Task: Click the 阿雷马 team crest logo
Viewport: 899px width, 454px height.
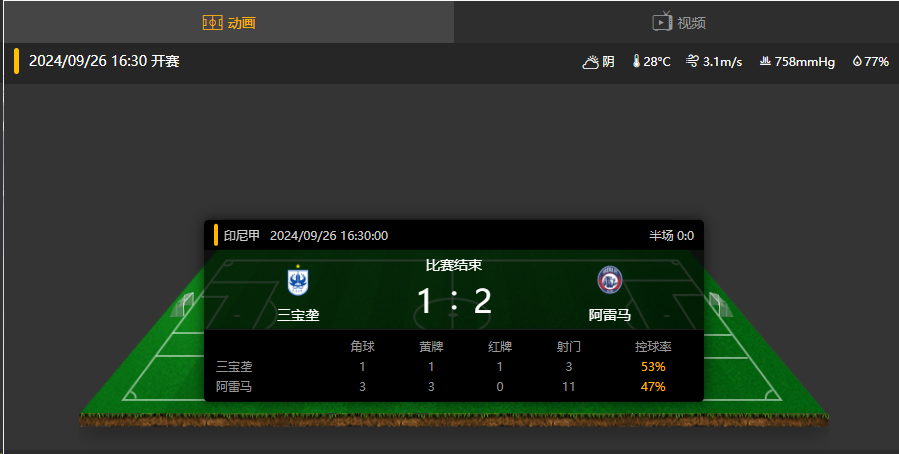Action: coord(609,280)
